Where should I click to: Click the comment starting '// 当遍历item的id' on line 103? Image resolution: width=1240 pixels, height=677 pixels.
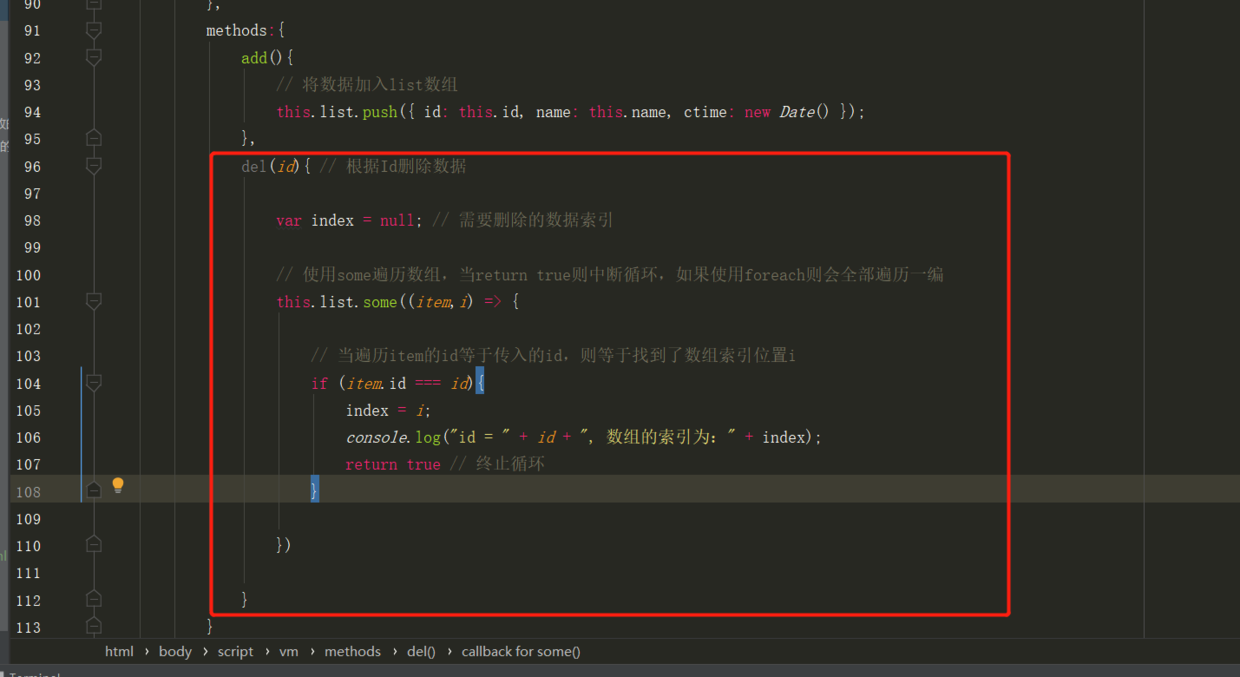pyautogui.click(x=553, y=356)
